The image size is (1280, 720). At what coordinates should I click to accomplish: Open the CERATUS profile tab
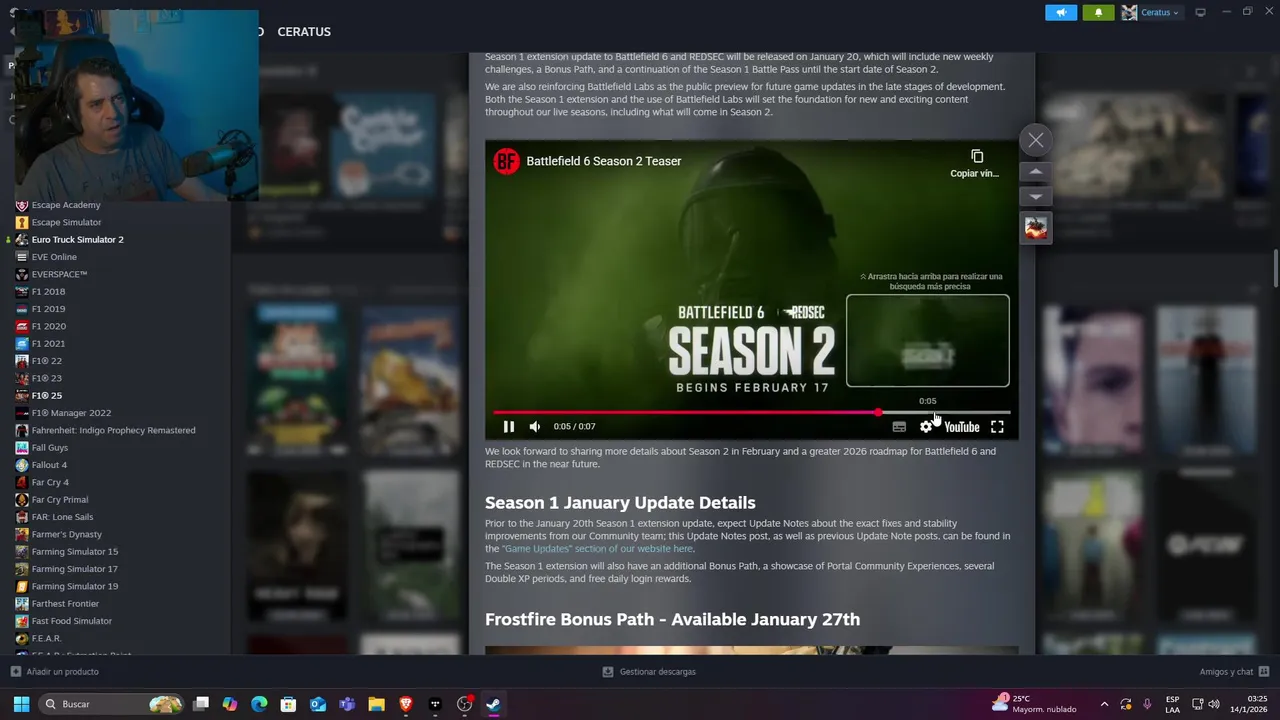tap(304, 32)
